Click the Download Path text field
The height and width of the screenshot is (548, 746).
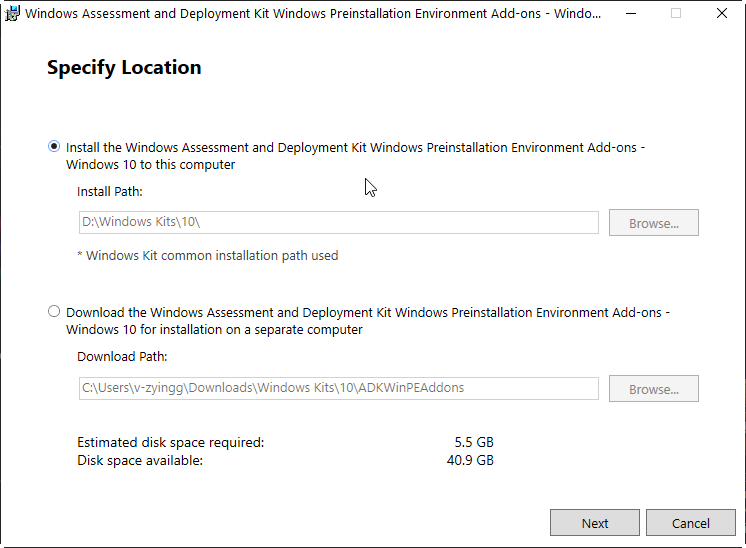point(338,388)
